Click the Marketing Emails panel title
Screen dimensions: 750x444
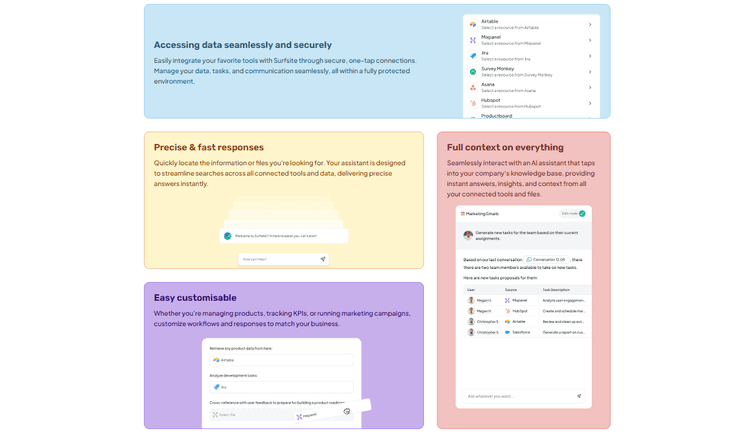tap(482, 214)
